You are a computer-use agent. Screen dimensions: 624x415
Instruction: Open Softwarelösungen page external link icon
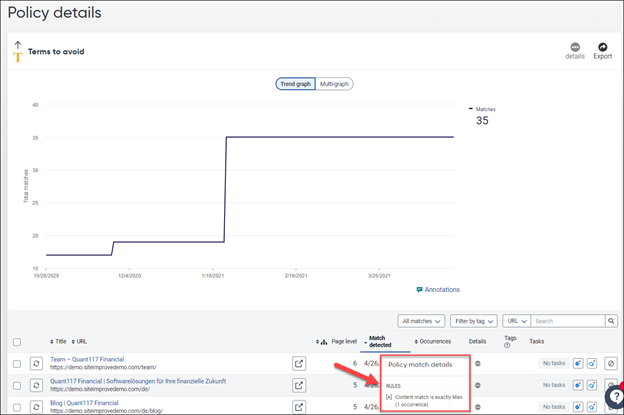pyautogui.click(x=299, y=385)
